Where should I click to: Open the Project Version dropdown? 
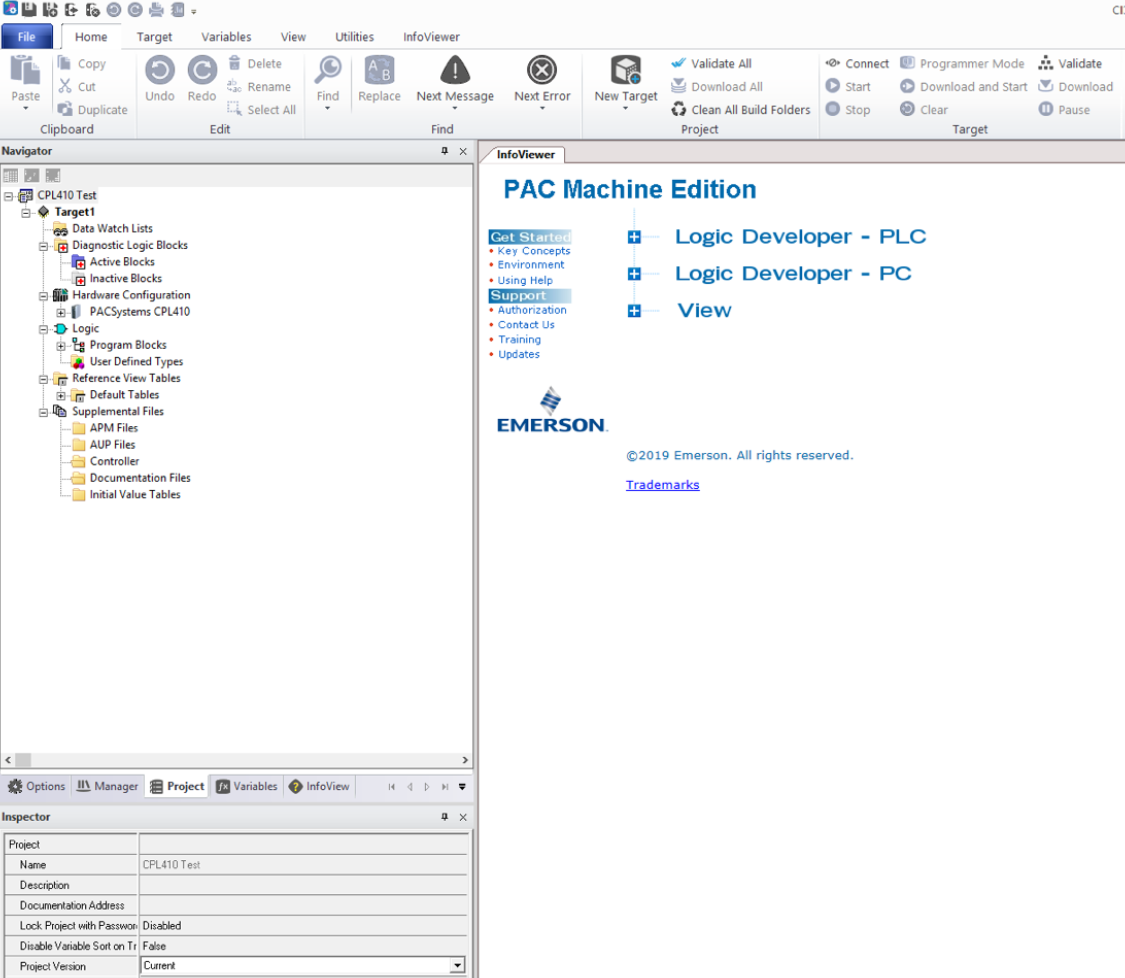pos(457,966)
